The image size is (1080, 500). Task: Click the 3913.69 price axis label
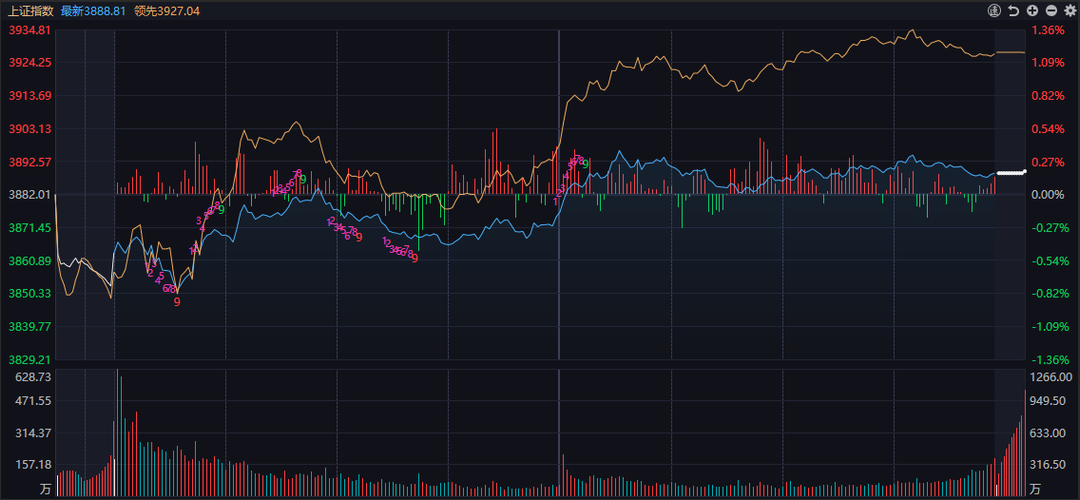point(28,96)
